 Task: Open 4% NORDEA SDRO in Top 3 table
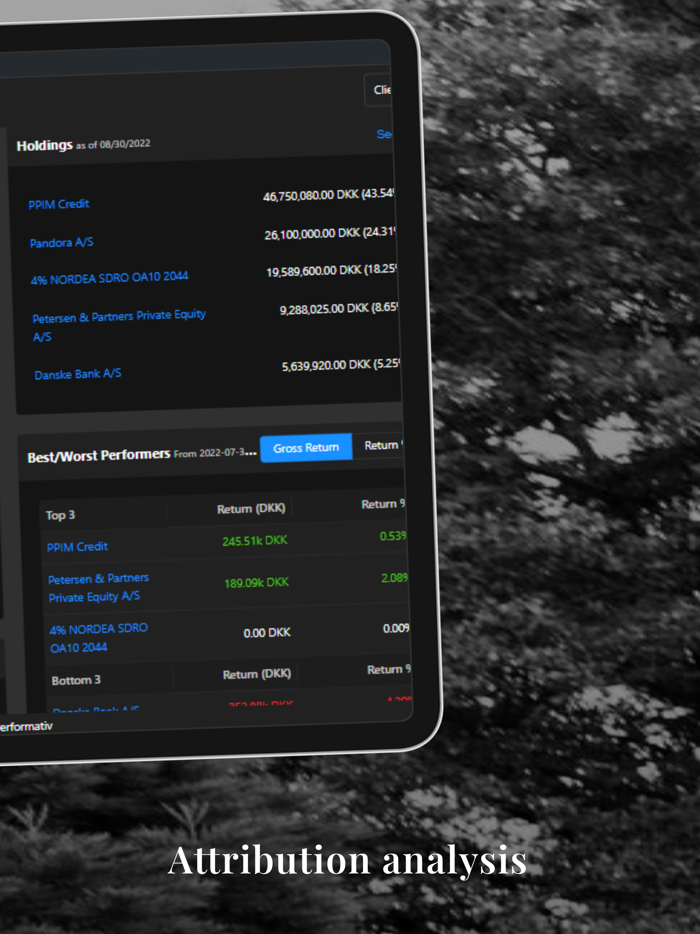point(98,638)
